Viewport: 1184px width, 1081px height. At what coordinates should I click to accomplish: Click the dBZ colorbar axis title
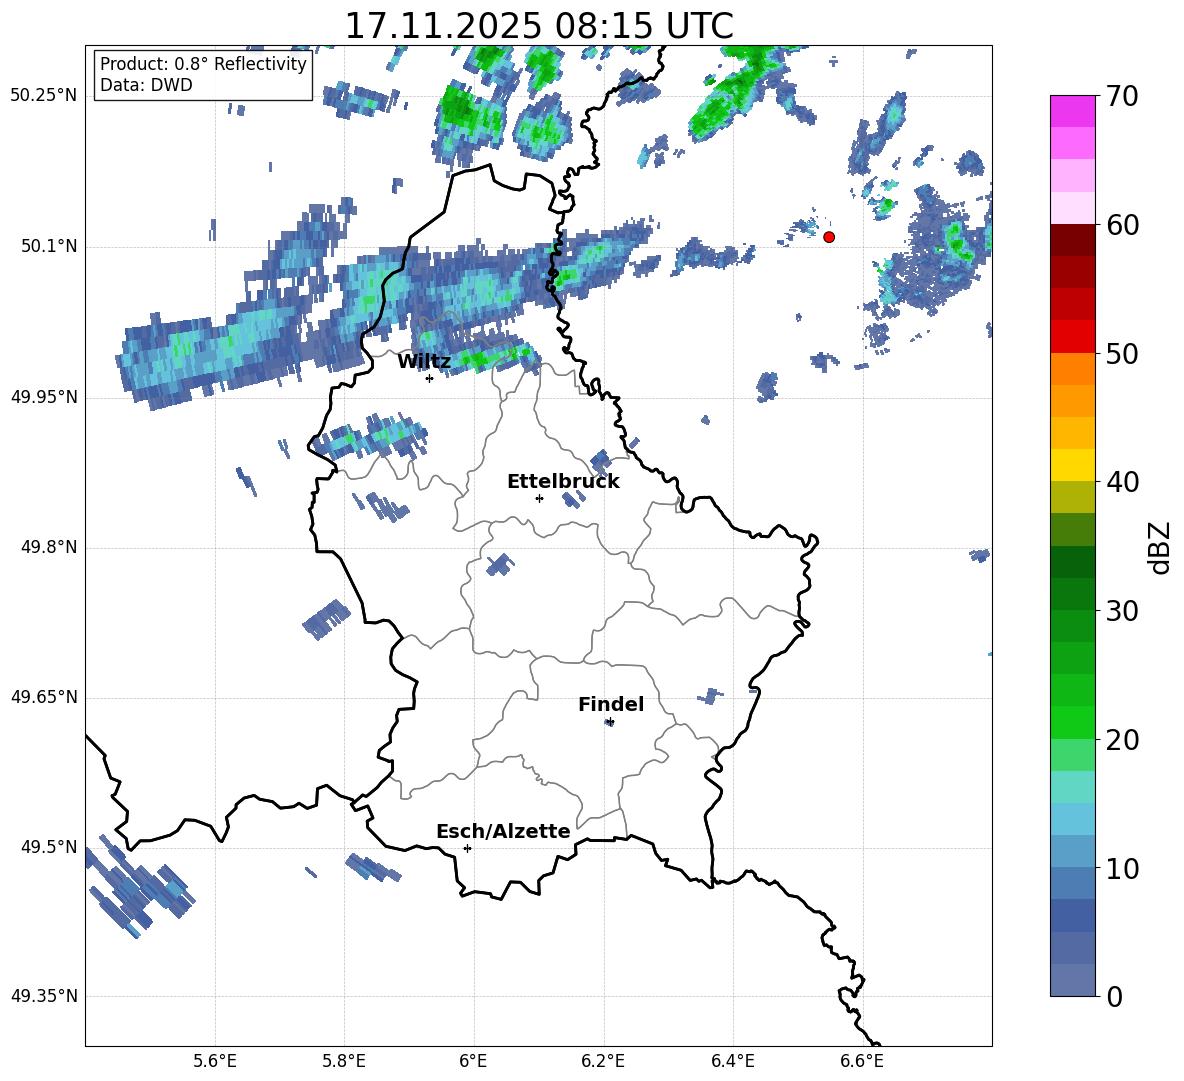click(x=1161, y=547)
